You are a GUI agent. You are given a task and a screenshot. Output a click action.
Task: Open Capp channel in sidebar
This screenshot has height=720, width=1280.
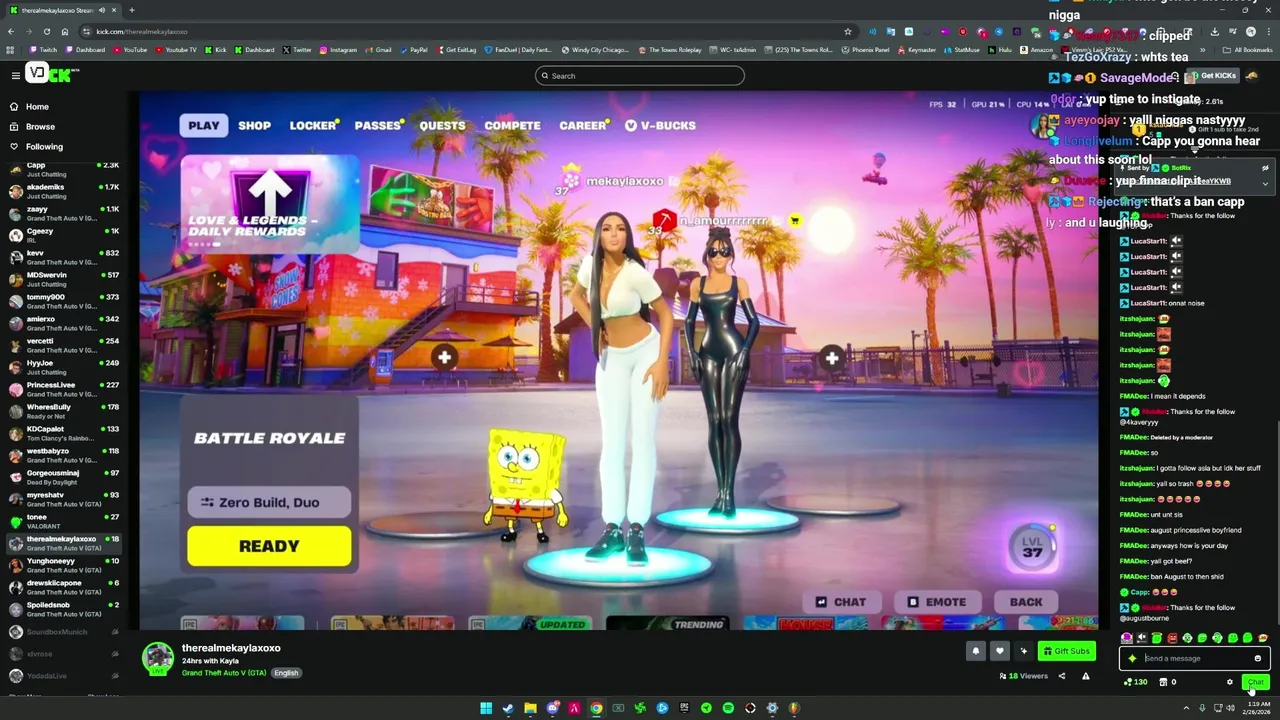62,169
